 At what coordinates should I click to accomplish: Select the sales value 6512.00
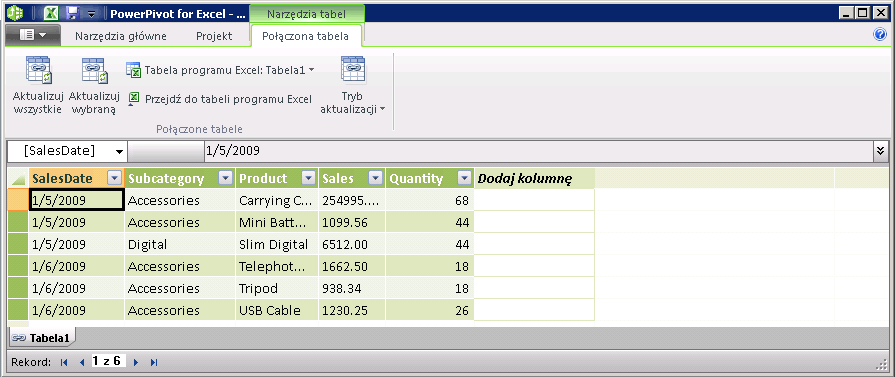click(x=352, y=244)
